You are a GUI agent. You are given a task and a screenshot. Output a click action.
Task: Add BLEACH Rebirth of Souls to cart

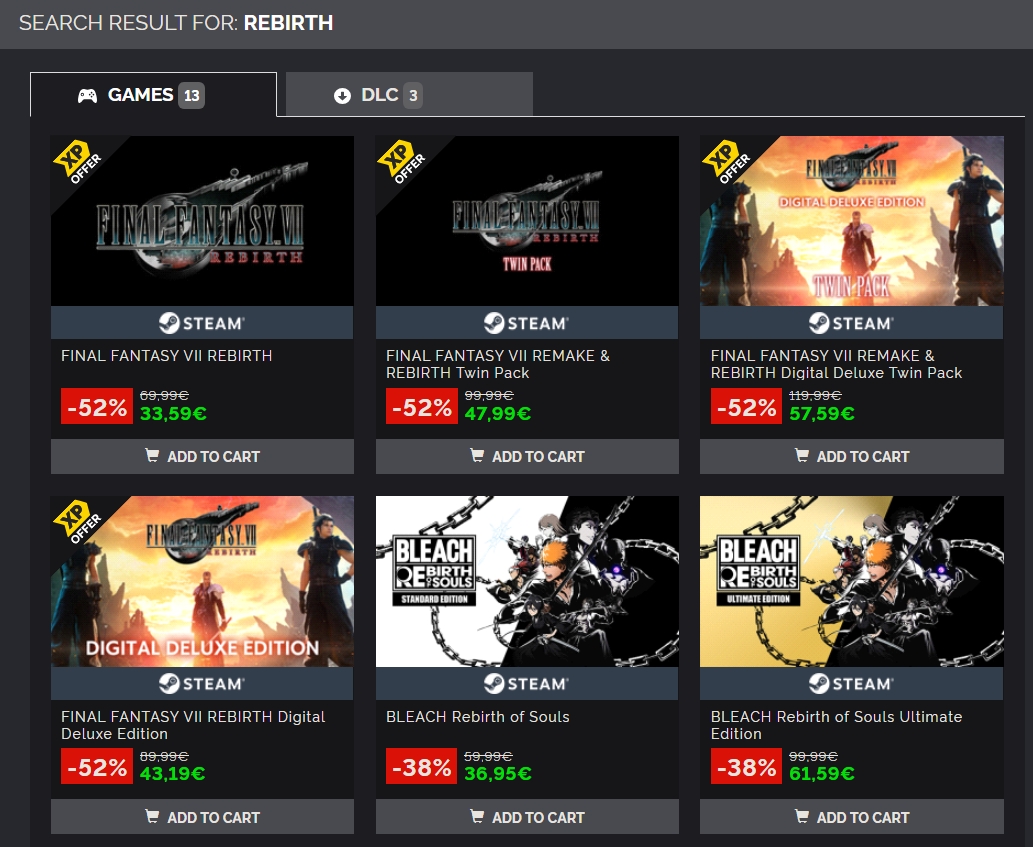[527, 817]
